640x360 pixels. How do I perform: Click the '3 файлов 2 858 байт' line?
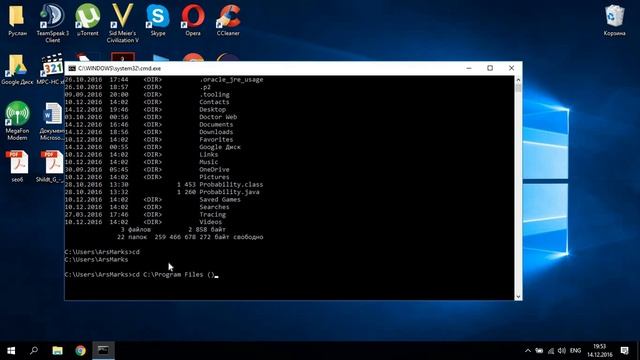click(x=173, y=229)
